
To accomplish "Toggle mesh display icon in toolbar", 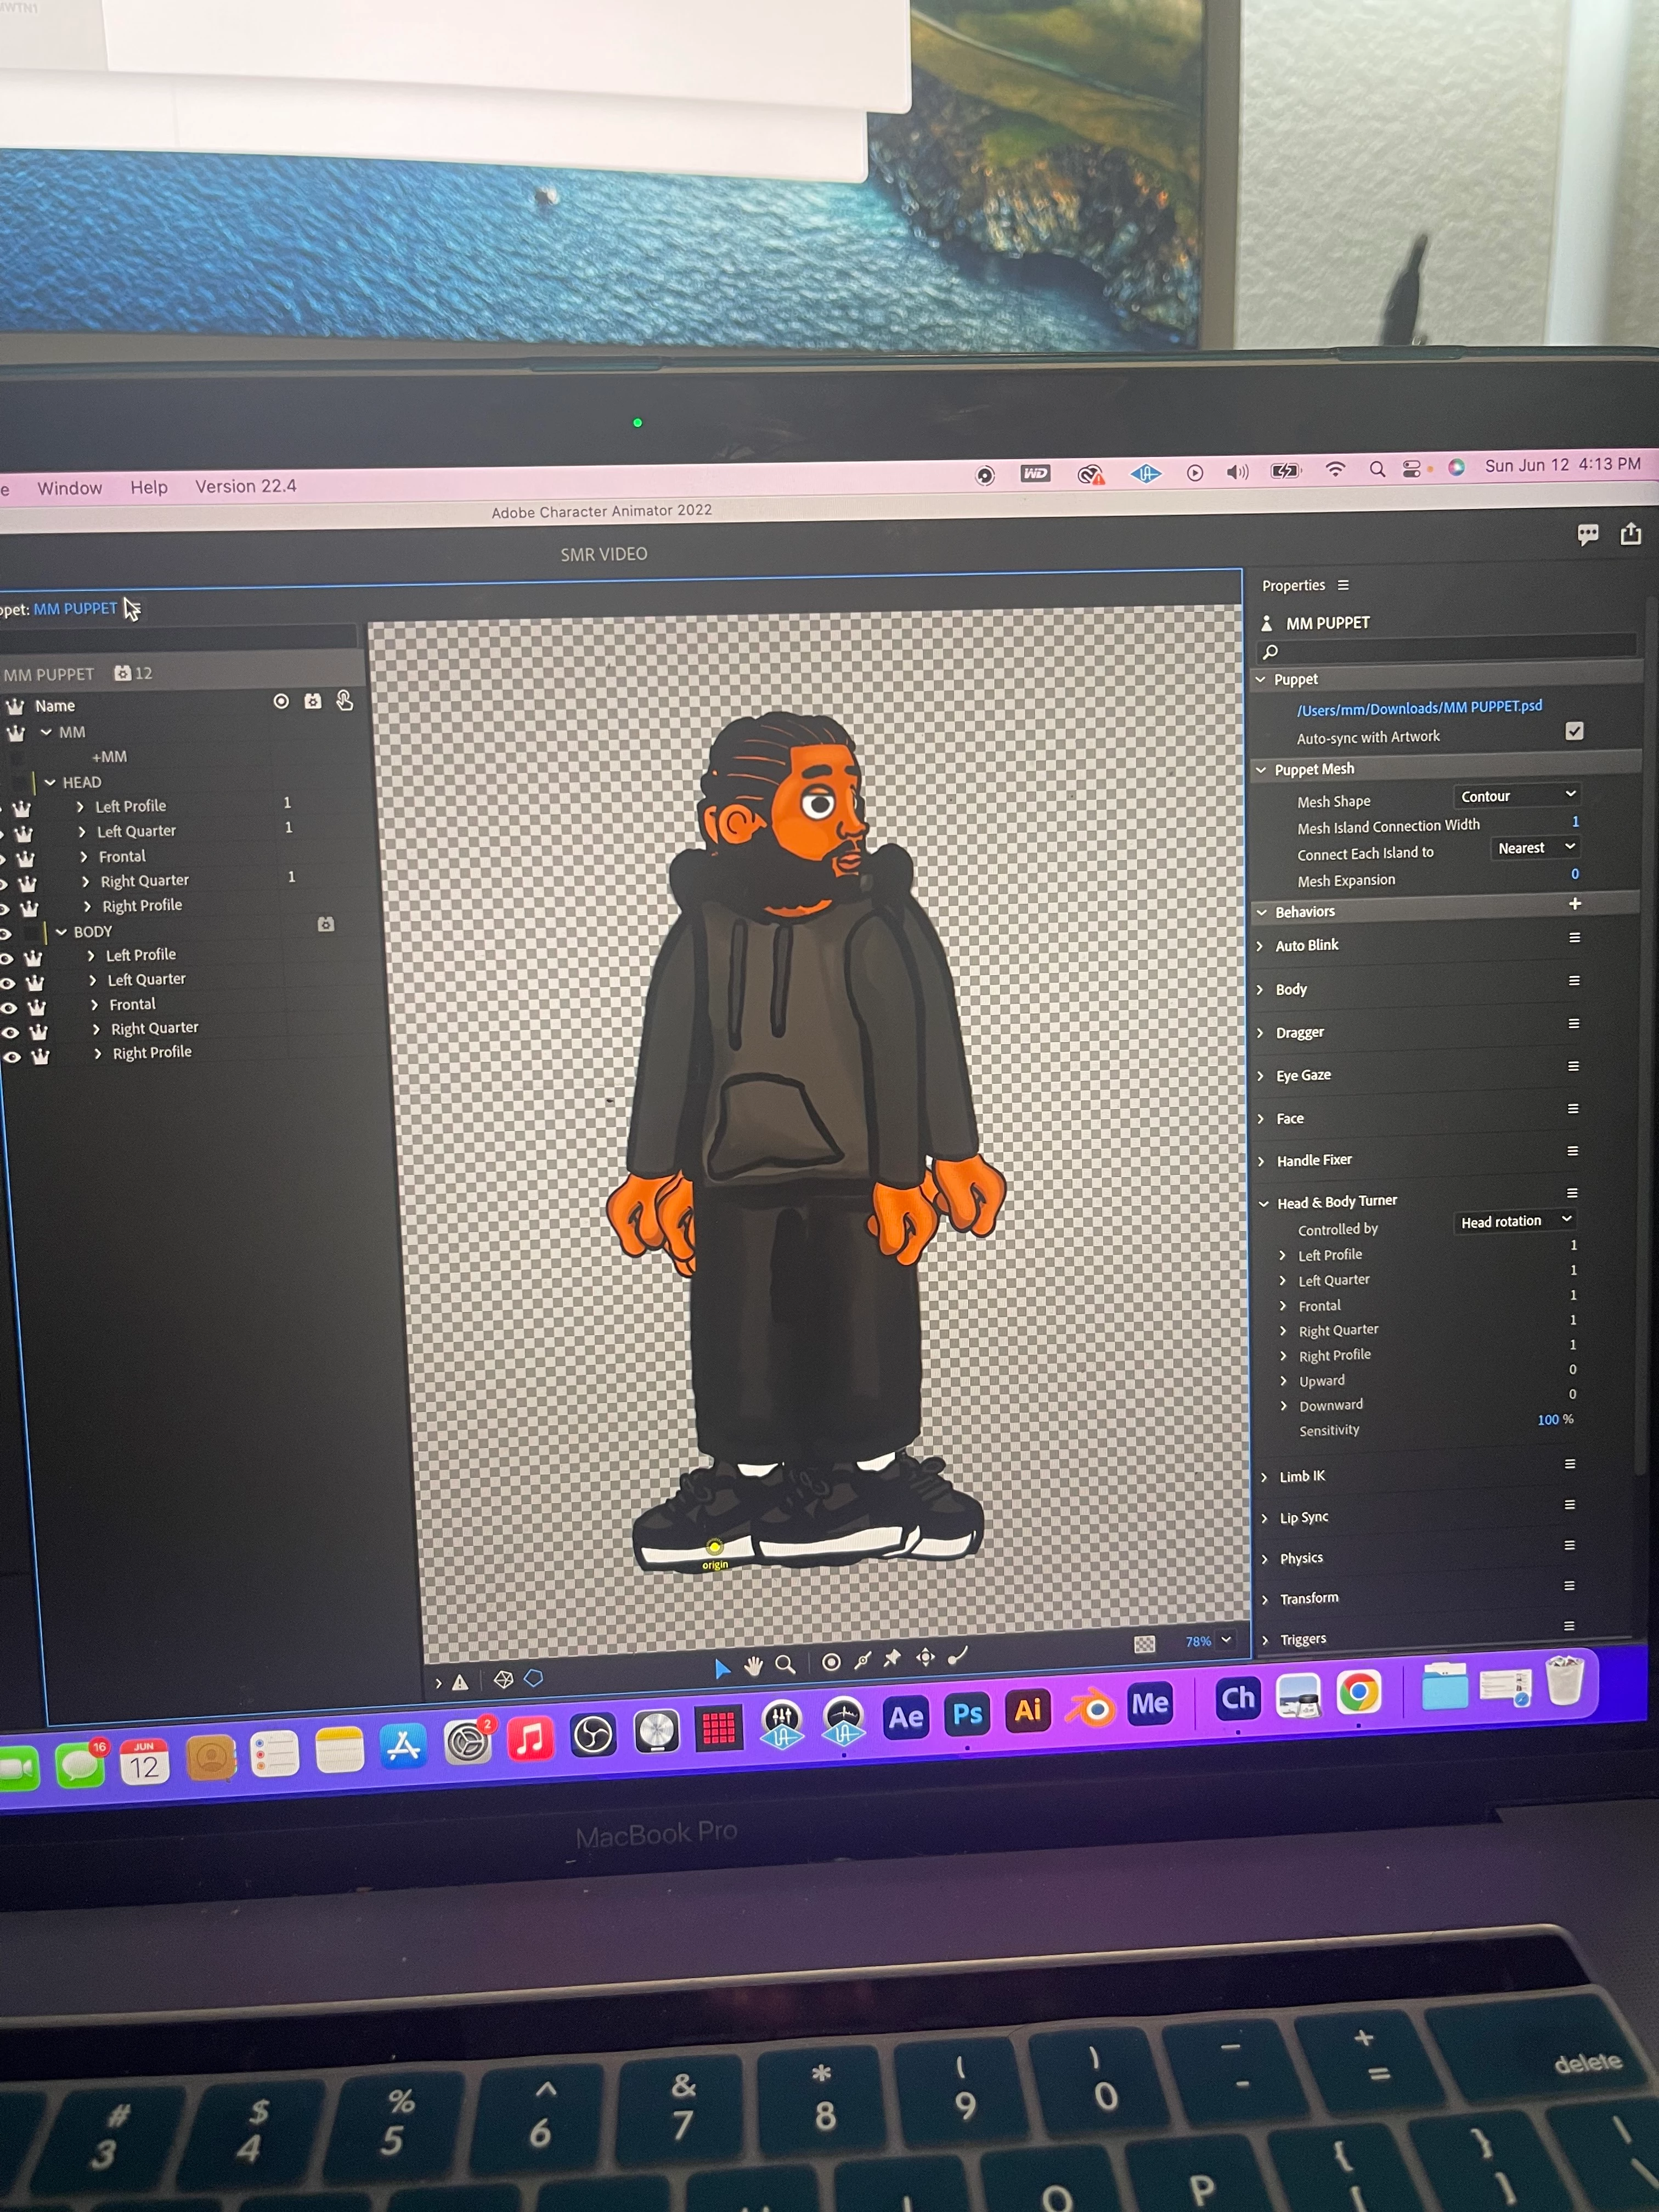I will 504,1680.
